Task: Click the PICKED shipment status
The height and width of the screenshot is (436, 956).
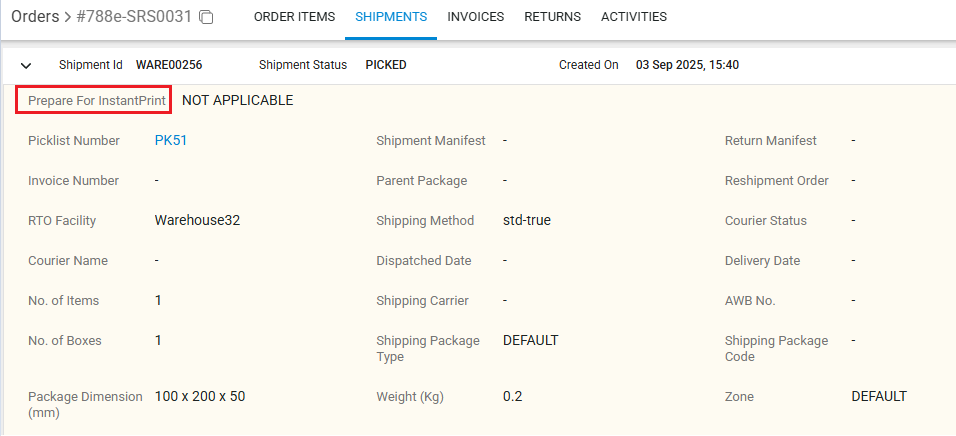Action: (x=386, y=65)
